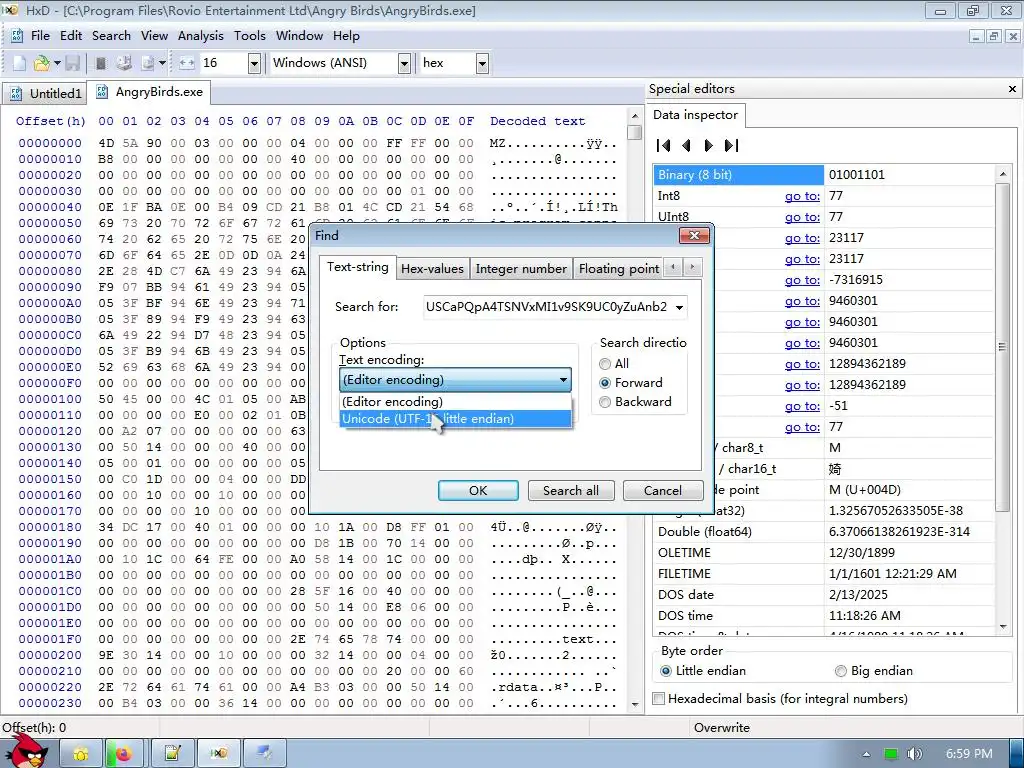Enable Hexadecimal basis checkbox
Viewport: 1024px width, 768px height.
pos(659,699)
